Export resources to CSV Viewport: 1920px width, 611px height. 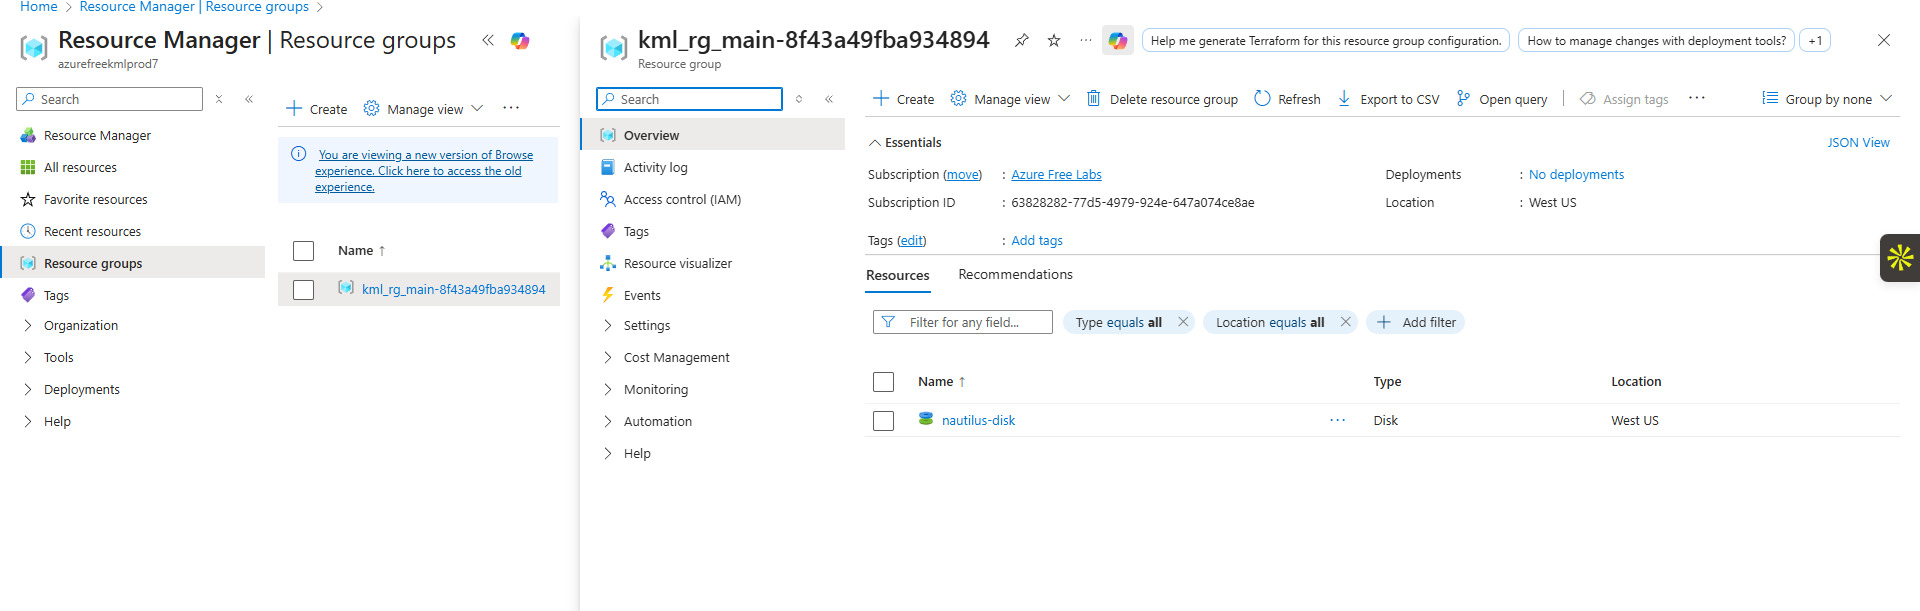(1388, 99)
